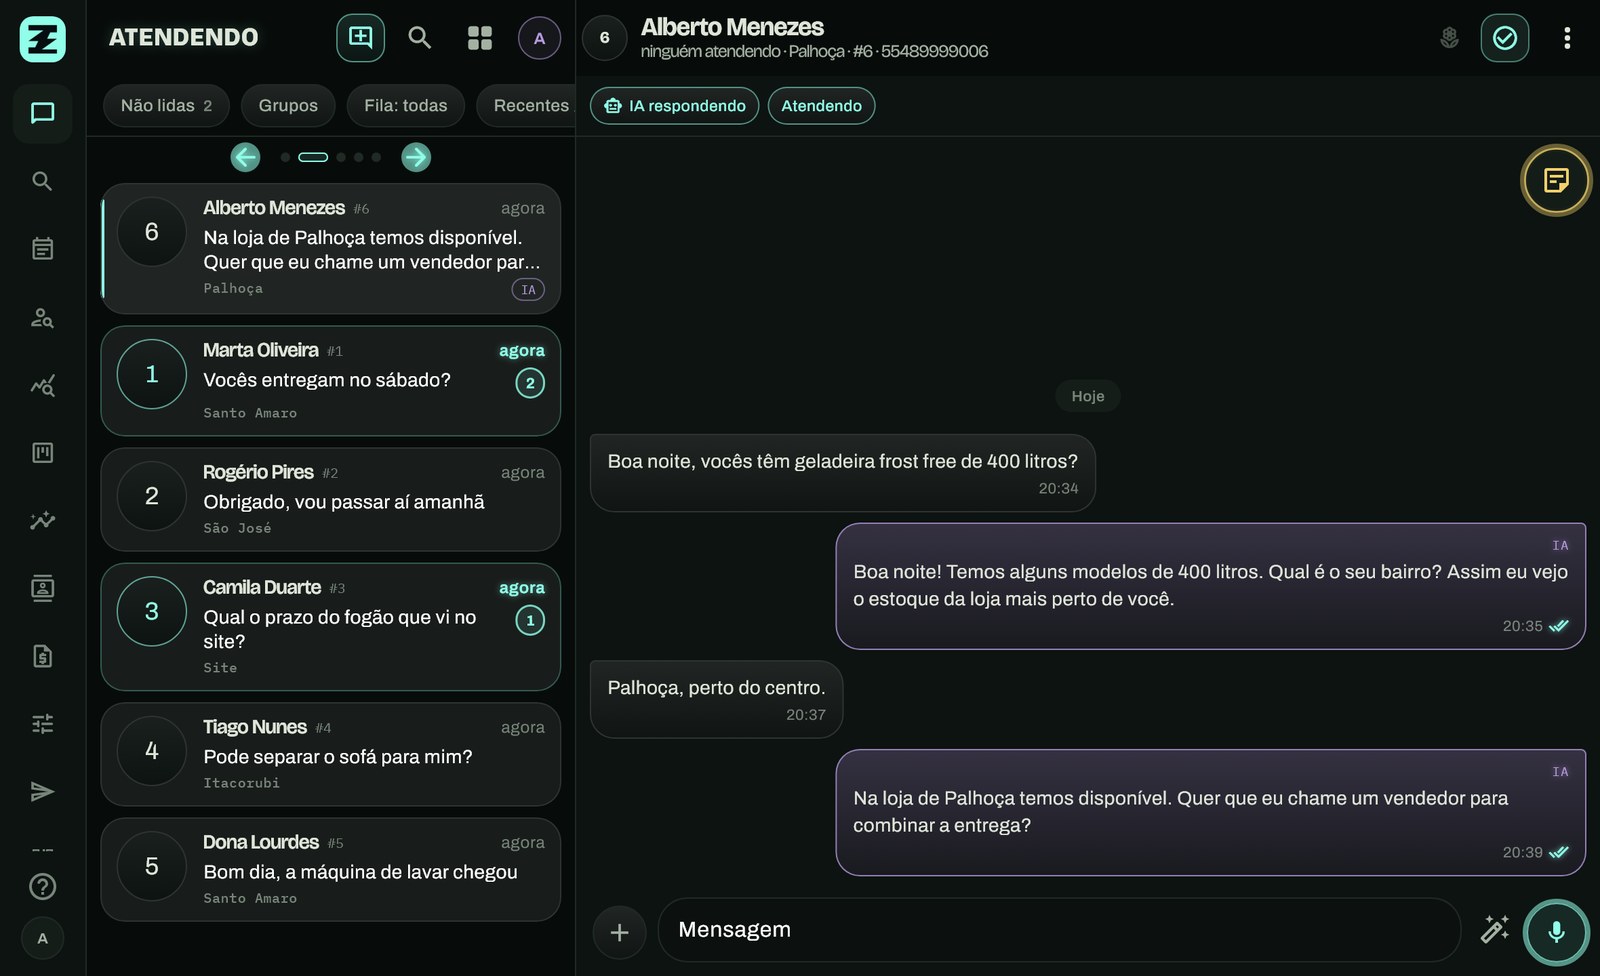1600x976 pixels.
Task: Open the analytics search sidebar icon
Action: (x=42, y=385)
